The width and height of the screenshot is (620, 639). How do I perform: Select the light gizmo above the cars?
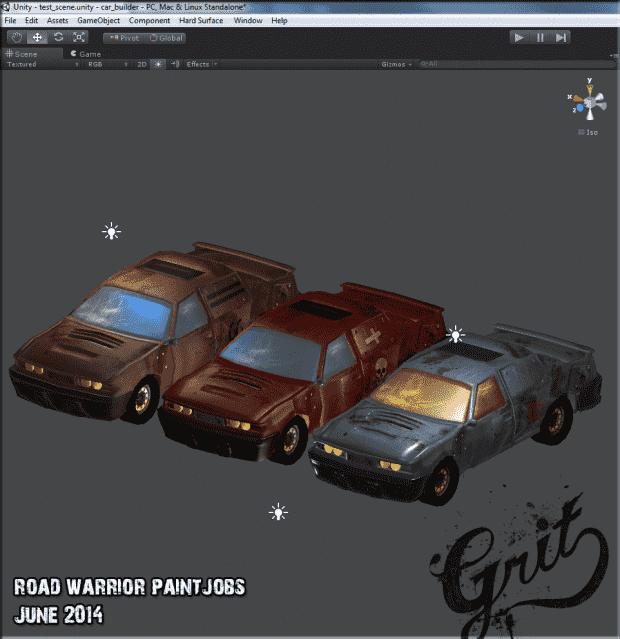pyautogui.click(x=111, y=232)
